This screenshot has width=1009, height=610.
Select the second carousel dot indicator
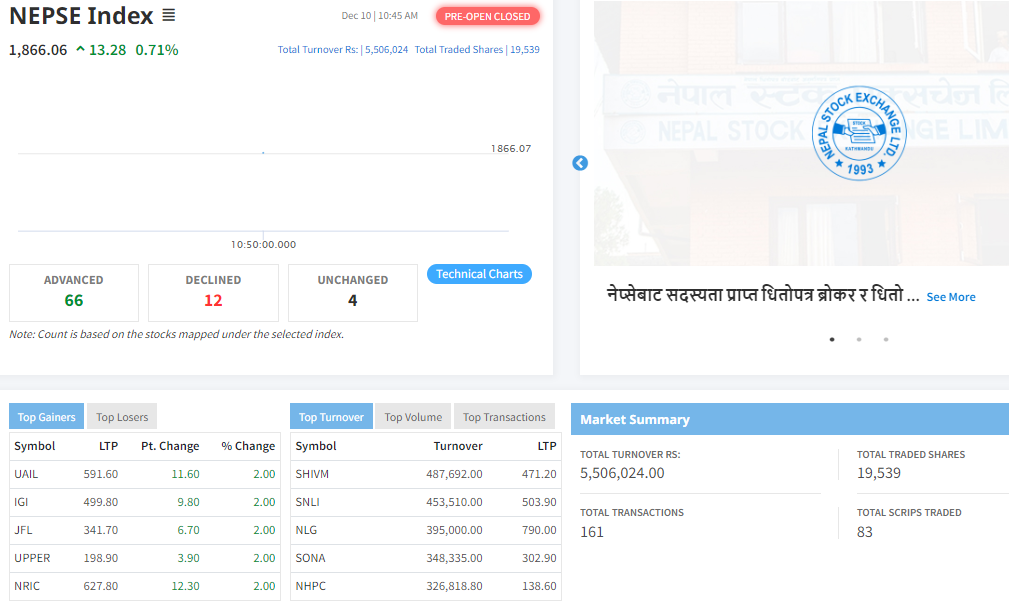[x=859, y=340]
